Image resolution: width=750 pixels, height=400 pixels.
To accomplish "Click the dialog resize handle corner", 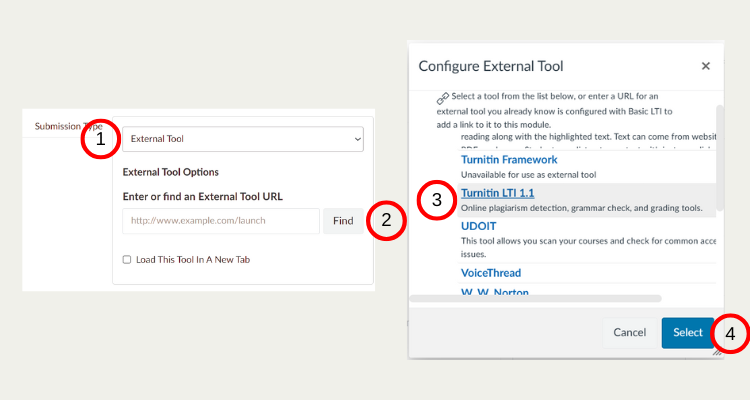I will click(717, 352).
